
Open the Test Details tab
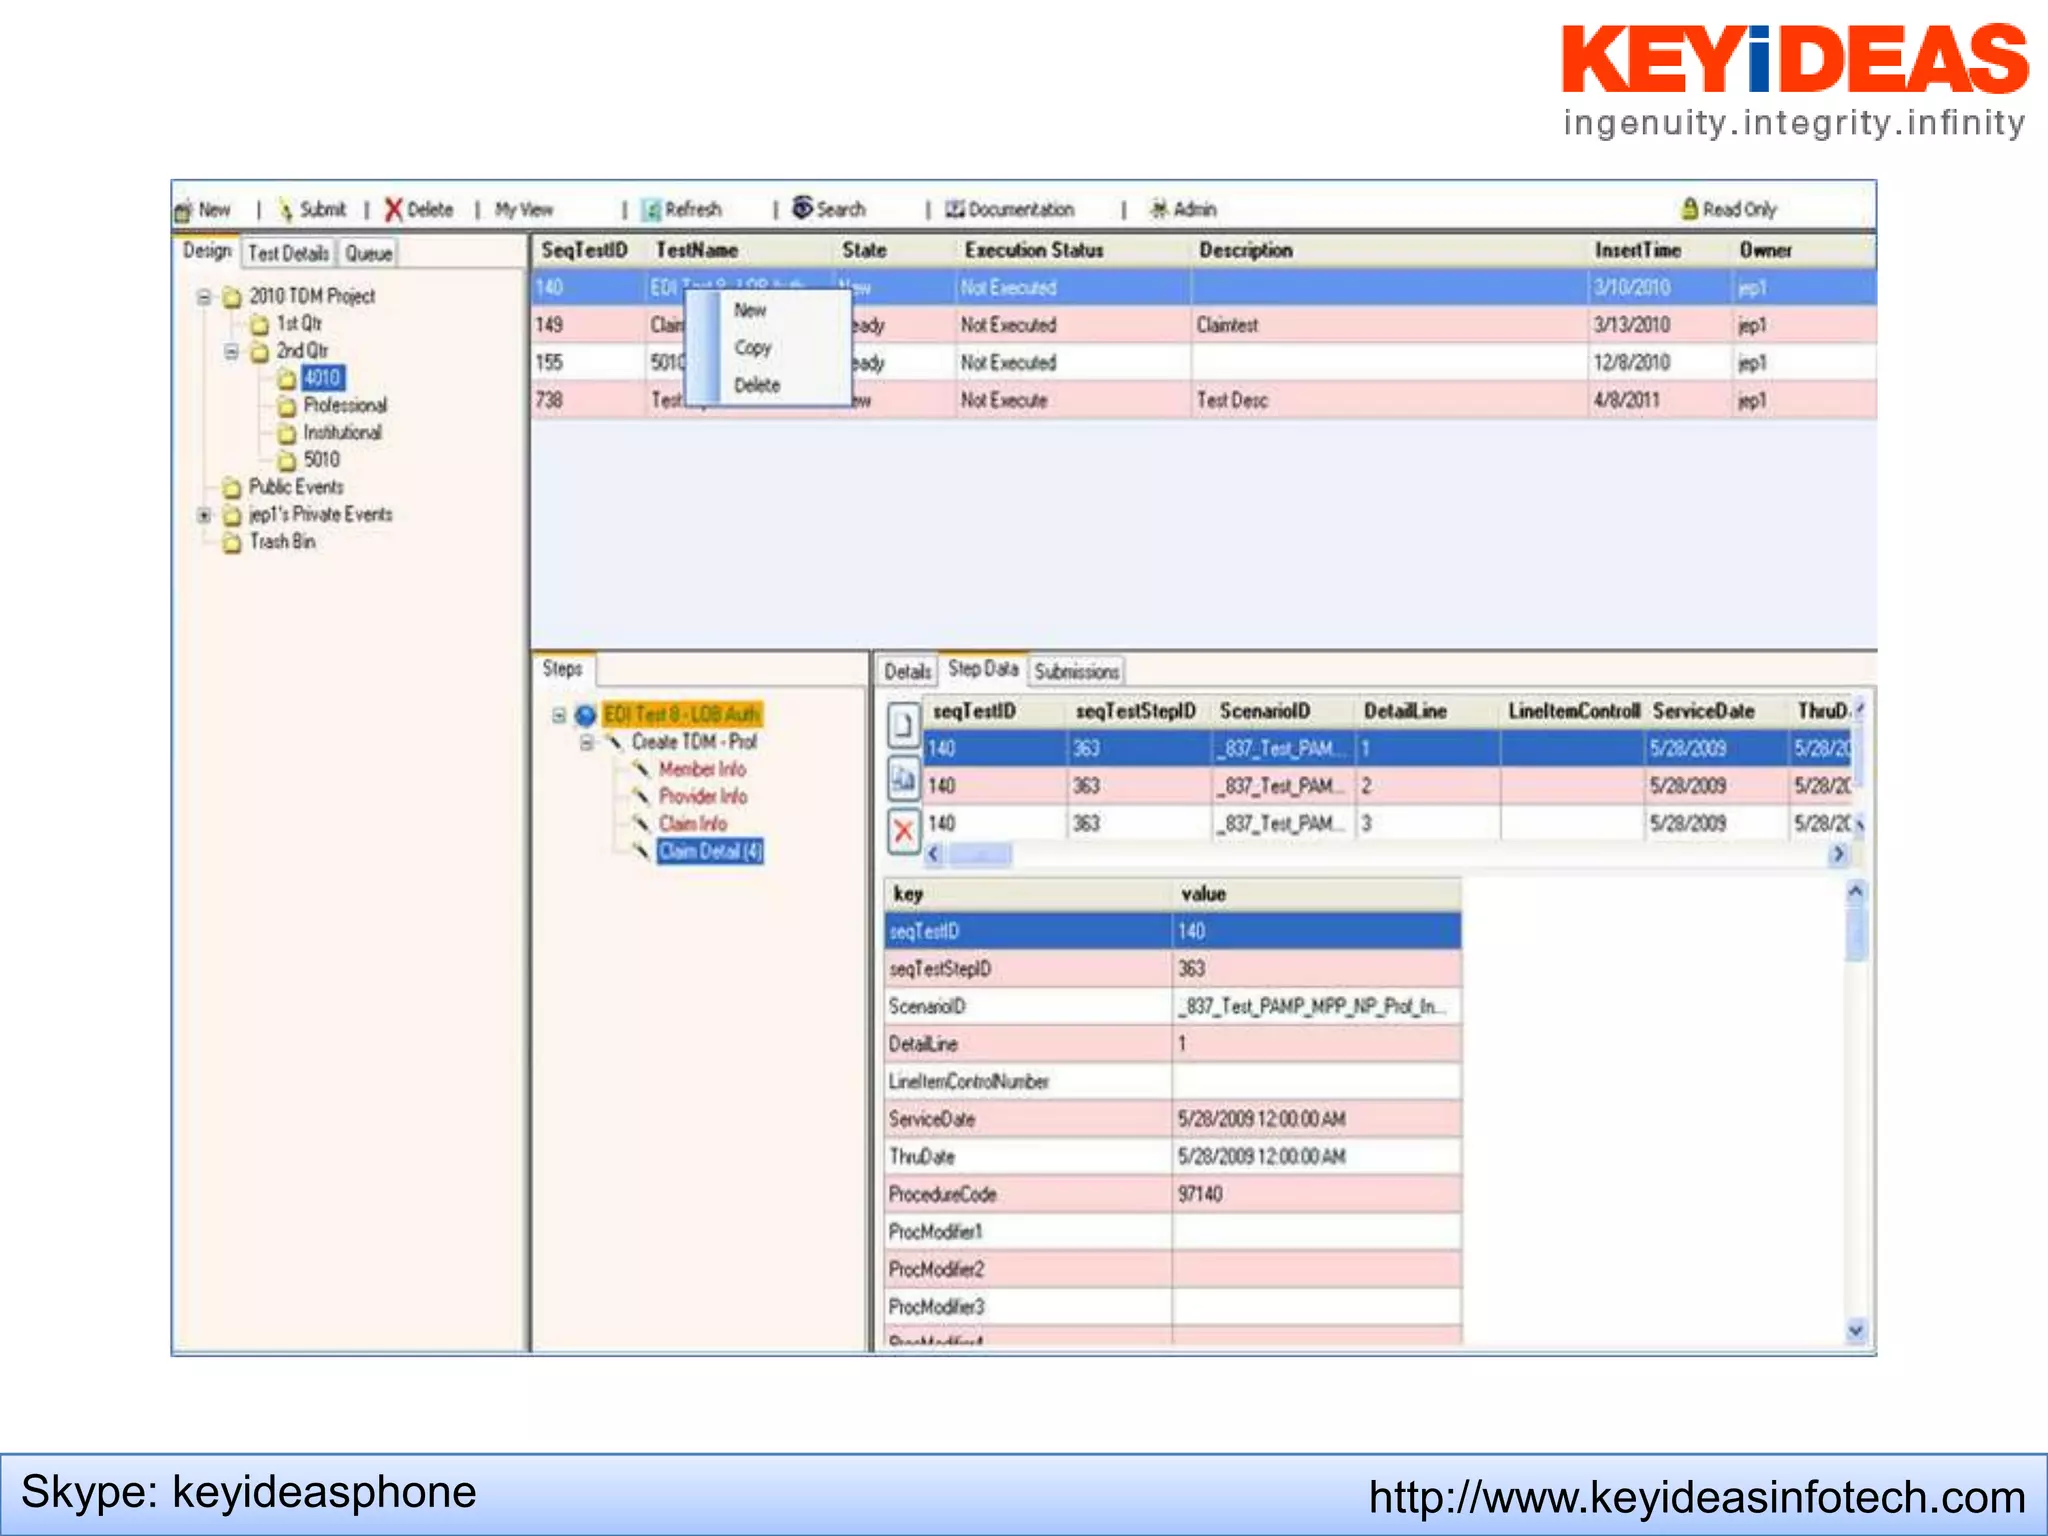[x=288, y=253]
